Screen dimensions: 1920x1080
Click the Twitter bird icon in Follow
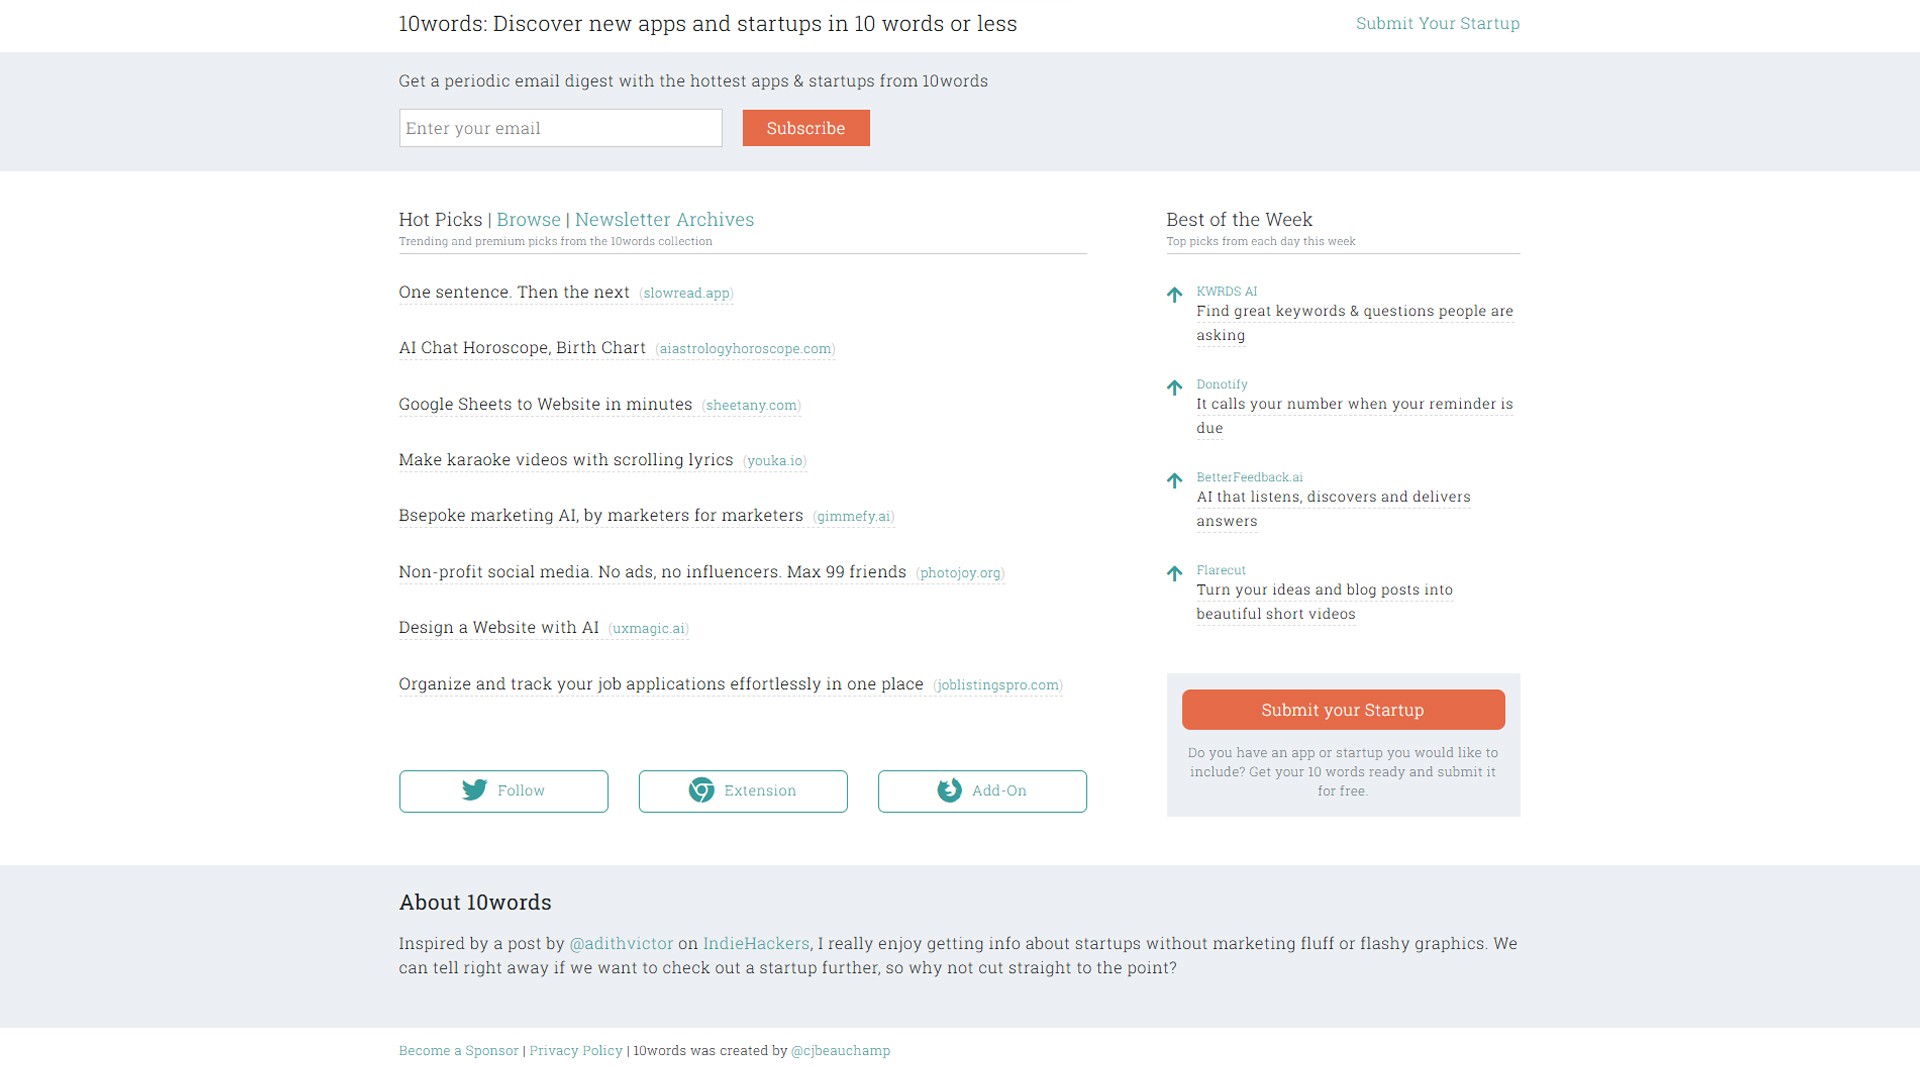click(x=475, y=790)
